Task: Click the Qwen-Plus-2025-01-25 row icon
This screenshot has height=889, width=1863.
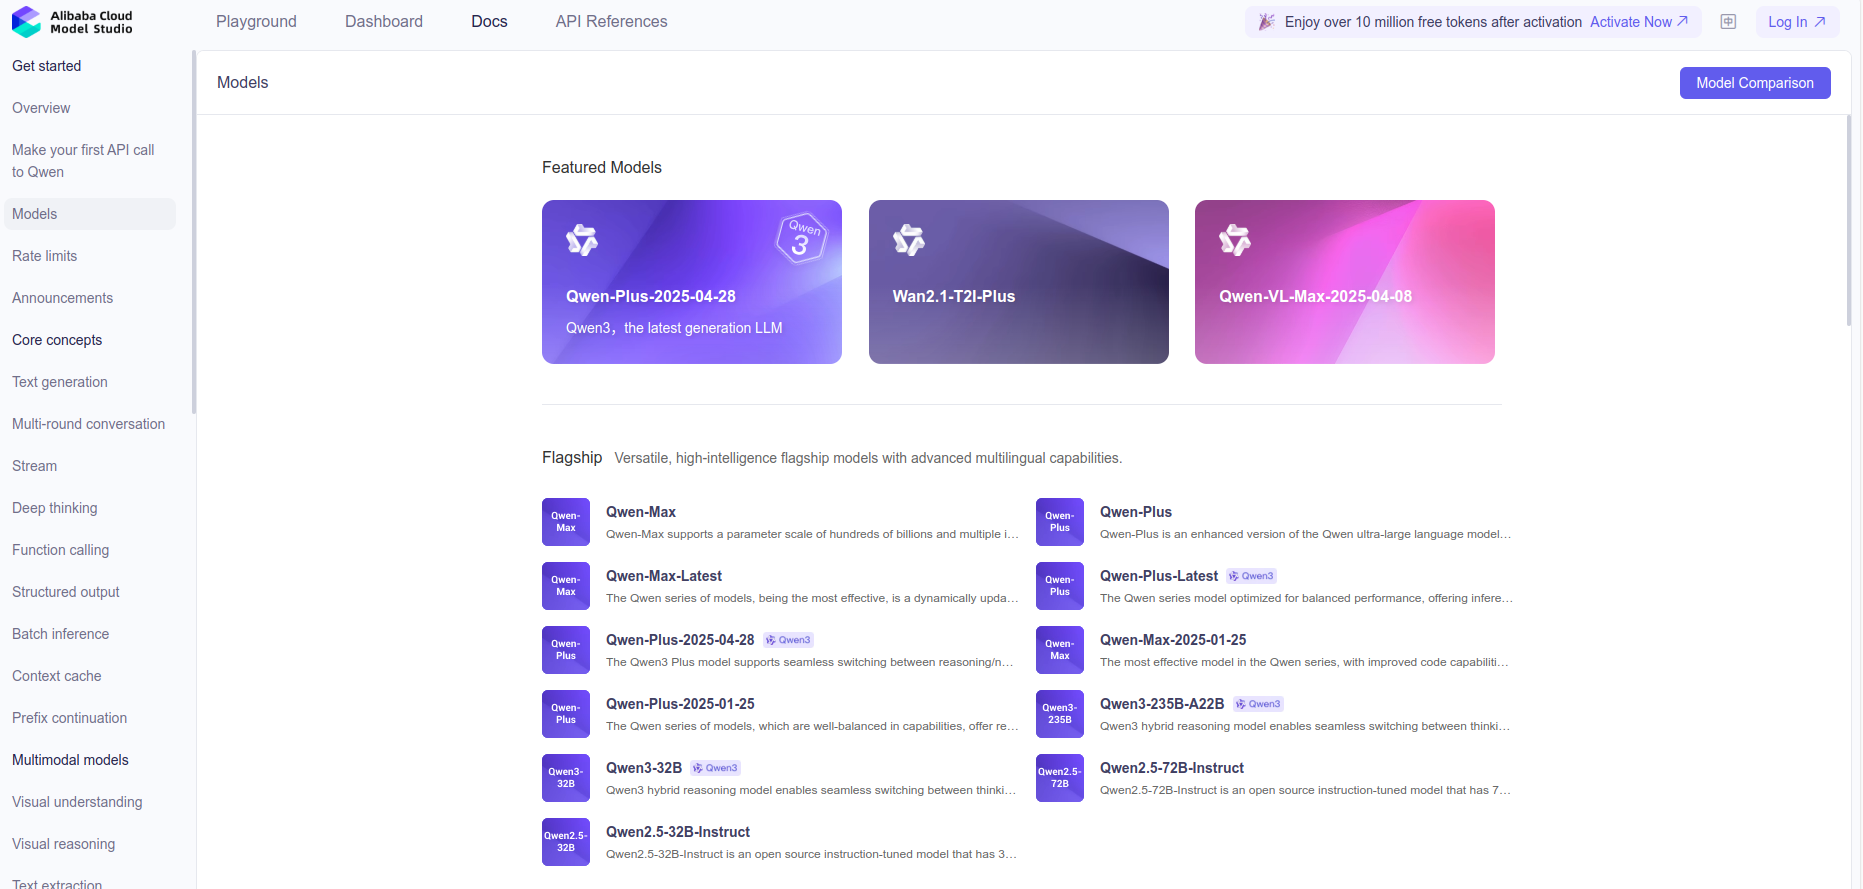Action: [566, 714]
